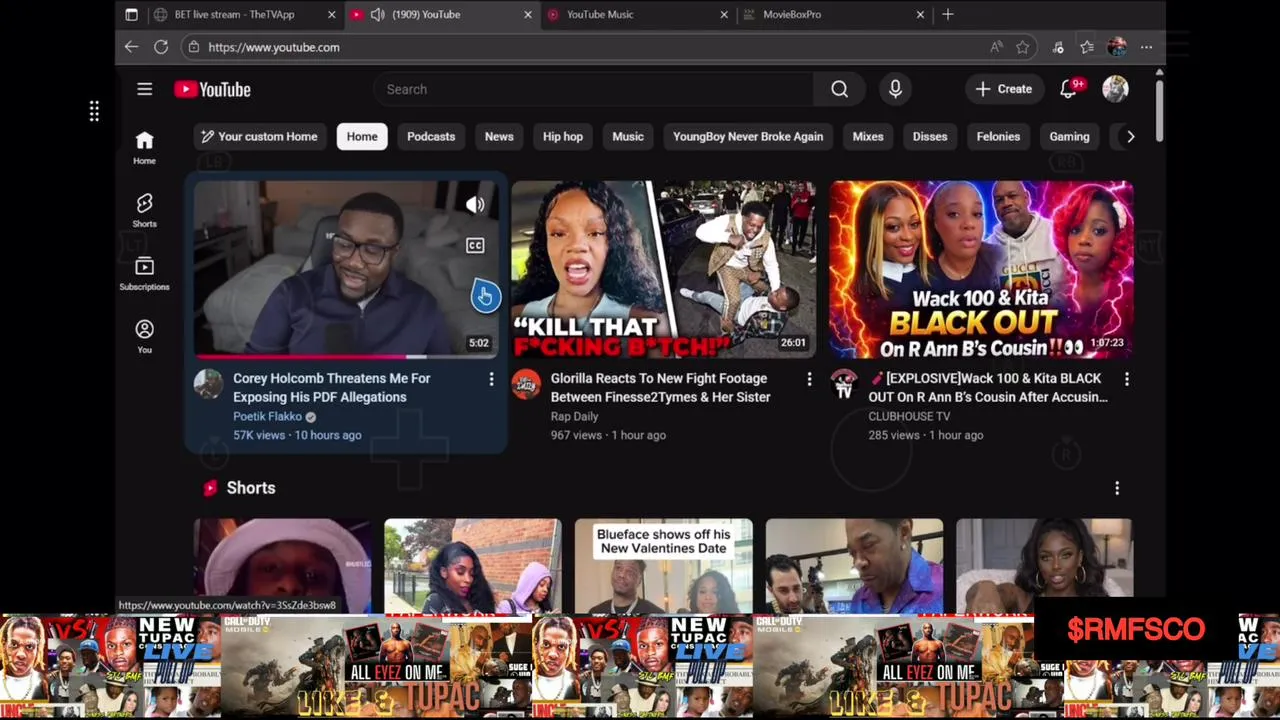Open the You page in the sidebar
The image size is (1280, 720).
144,336
